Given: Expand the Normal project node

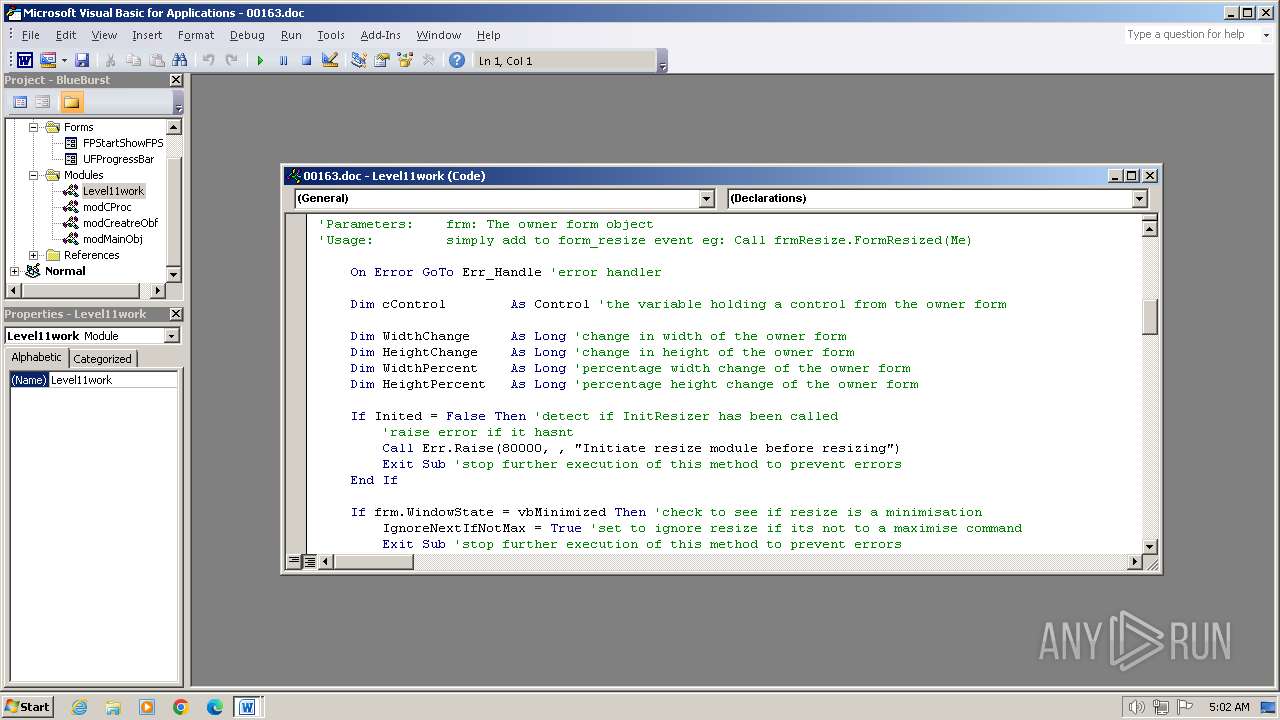Looking at the screenshot, I should coord(14,271).
